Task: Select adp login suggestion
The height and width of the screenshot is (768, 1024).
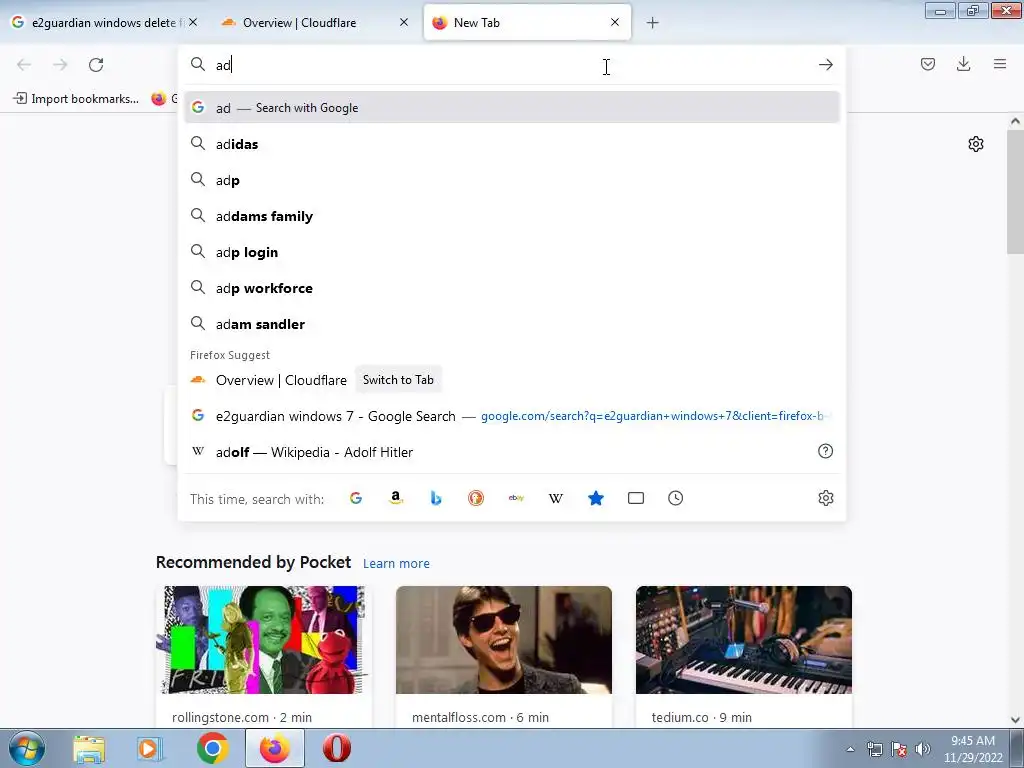Action: 512,251
